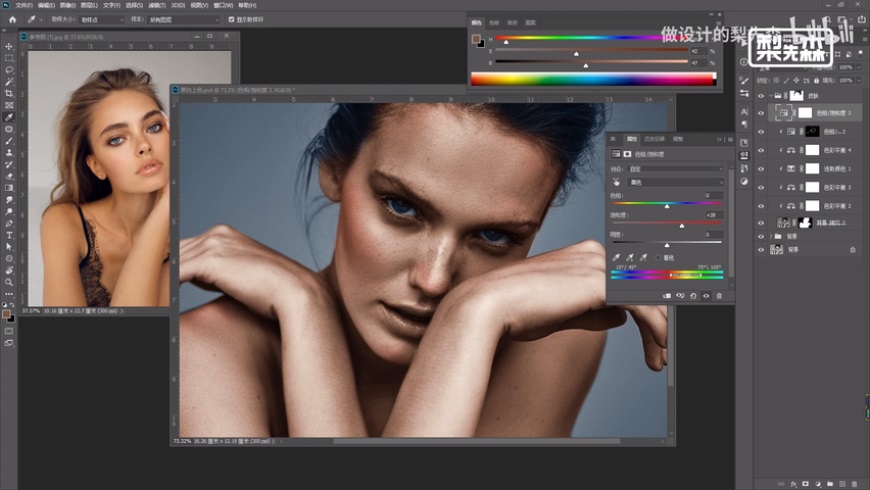Open the 预设 preset dropdown in Properties

tap(675, 169)
